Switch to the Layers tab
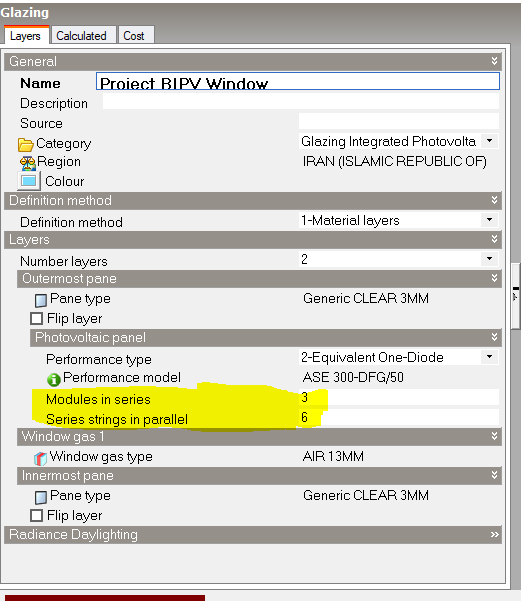 pos(25,36)
